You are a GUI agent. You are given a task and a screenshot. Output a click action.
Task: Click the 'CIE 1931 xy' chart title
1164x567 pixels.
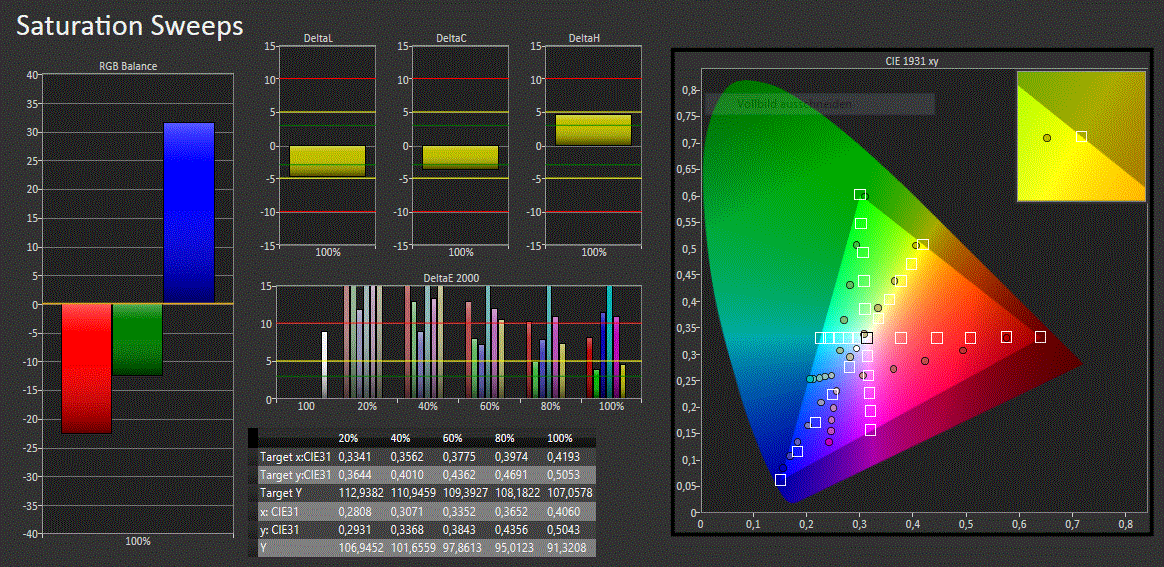coord(911,61)
